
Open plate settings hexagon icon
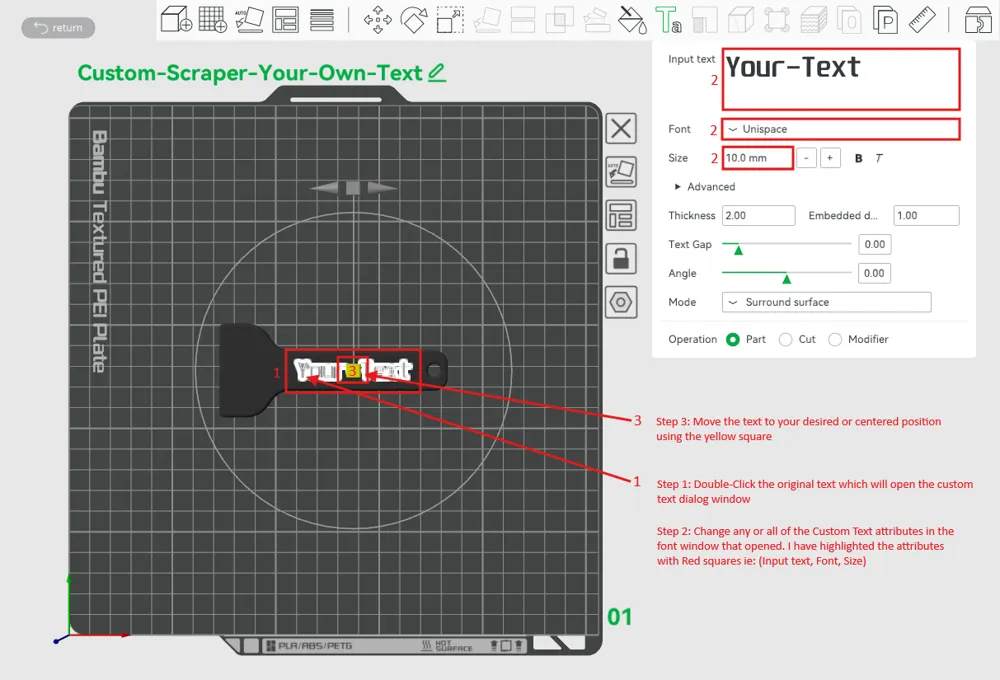621,302
